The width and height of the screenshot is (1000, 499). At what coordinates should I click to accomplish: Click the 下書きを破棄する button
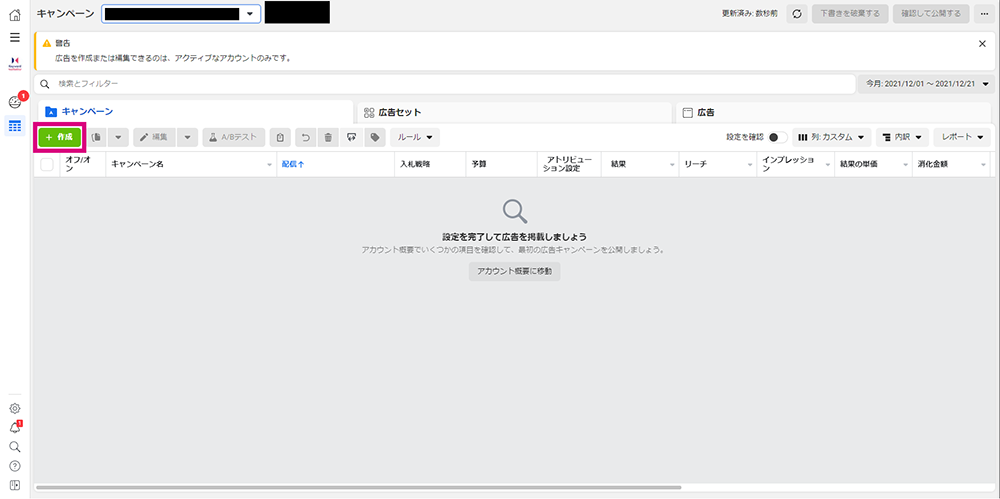(850, 13)
